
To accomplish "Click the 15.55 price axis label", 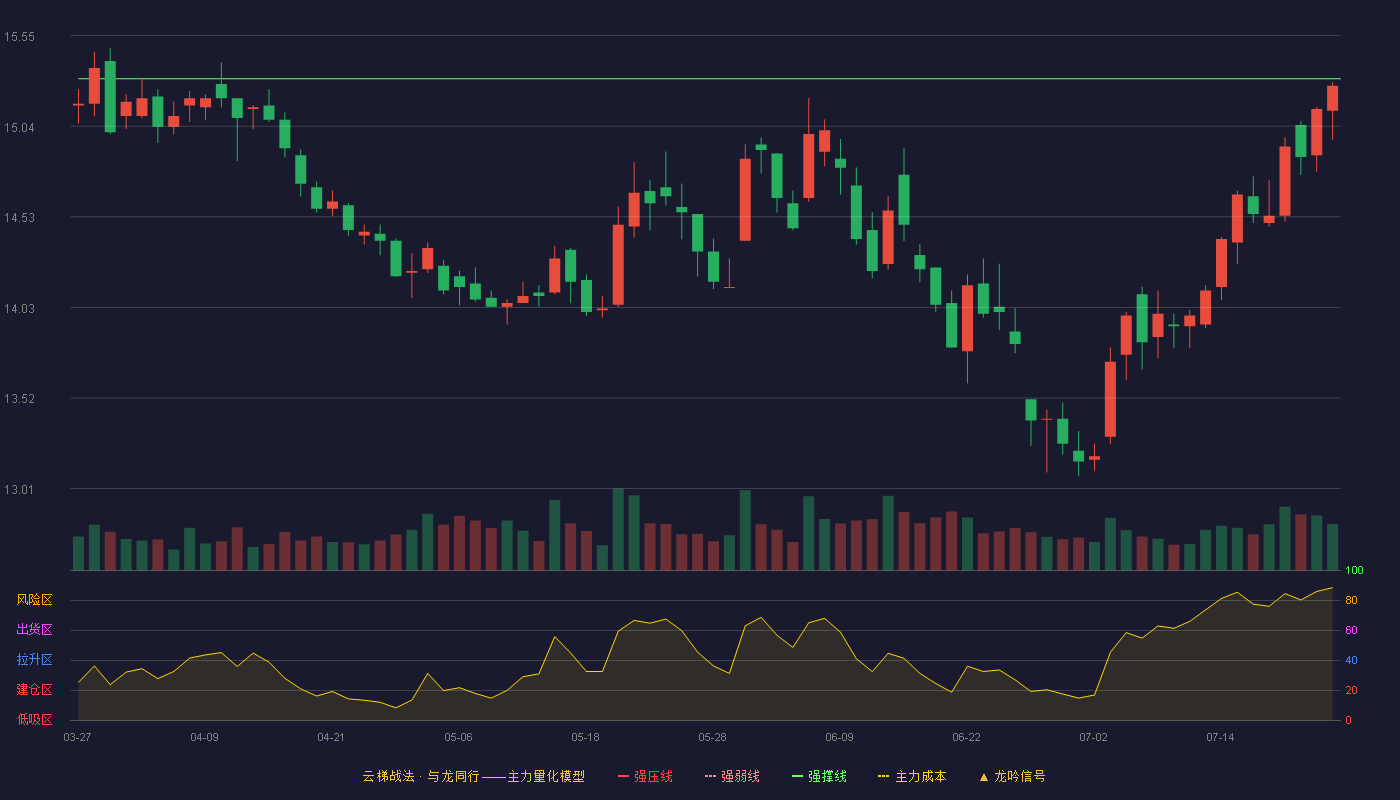I will tap(19, 37).
